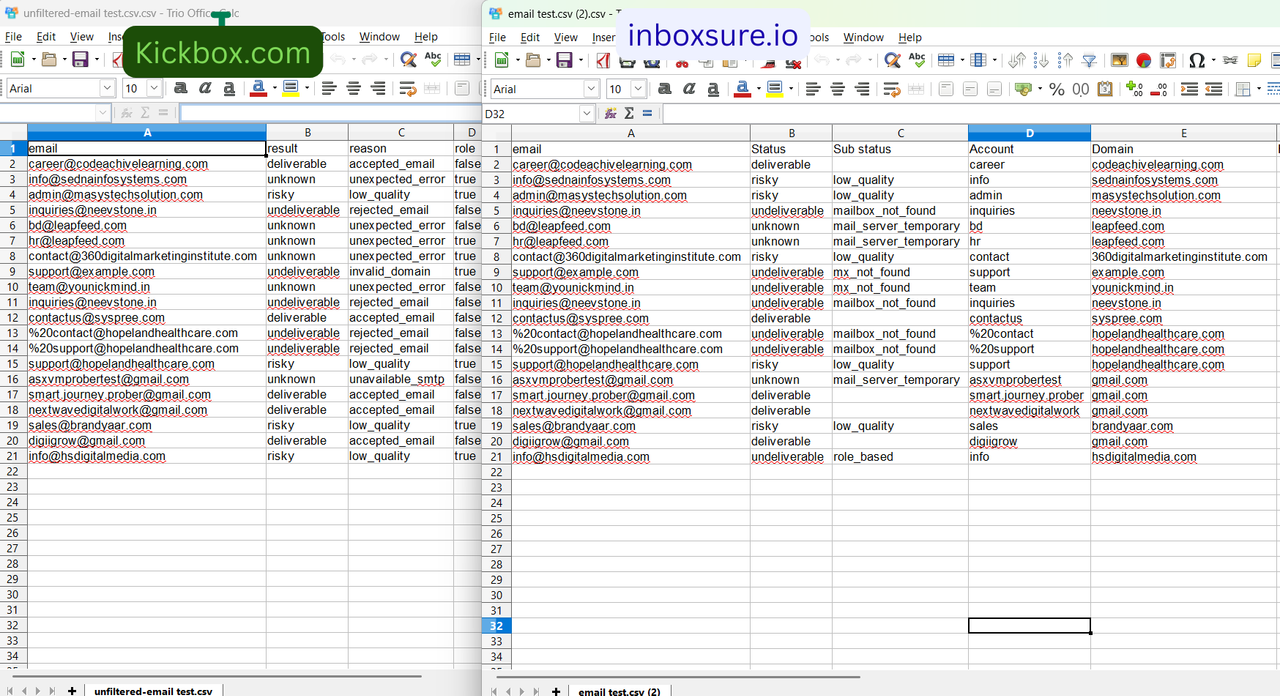This screenshot has width=1280, height=696.
Task: Click Insert Hyperlink icon in email test (2) window
Action: pos(1230,60)
